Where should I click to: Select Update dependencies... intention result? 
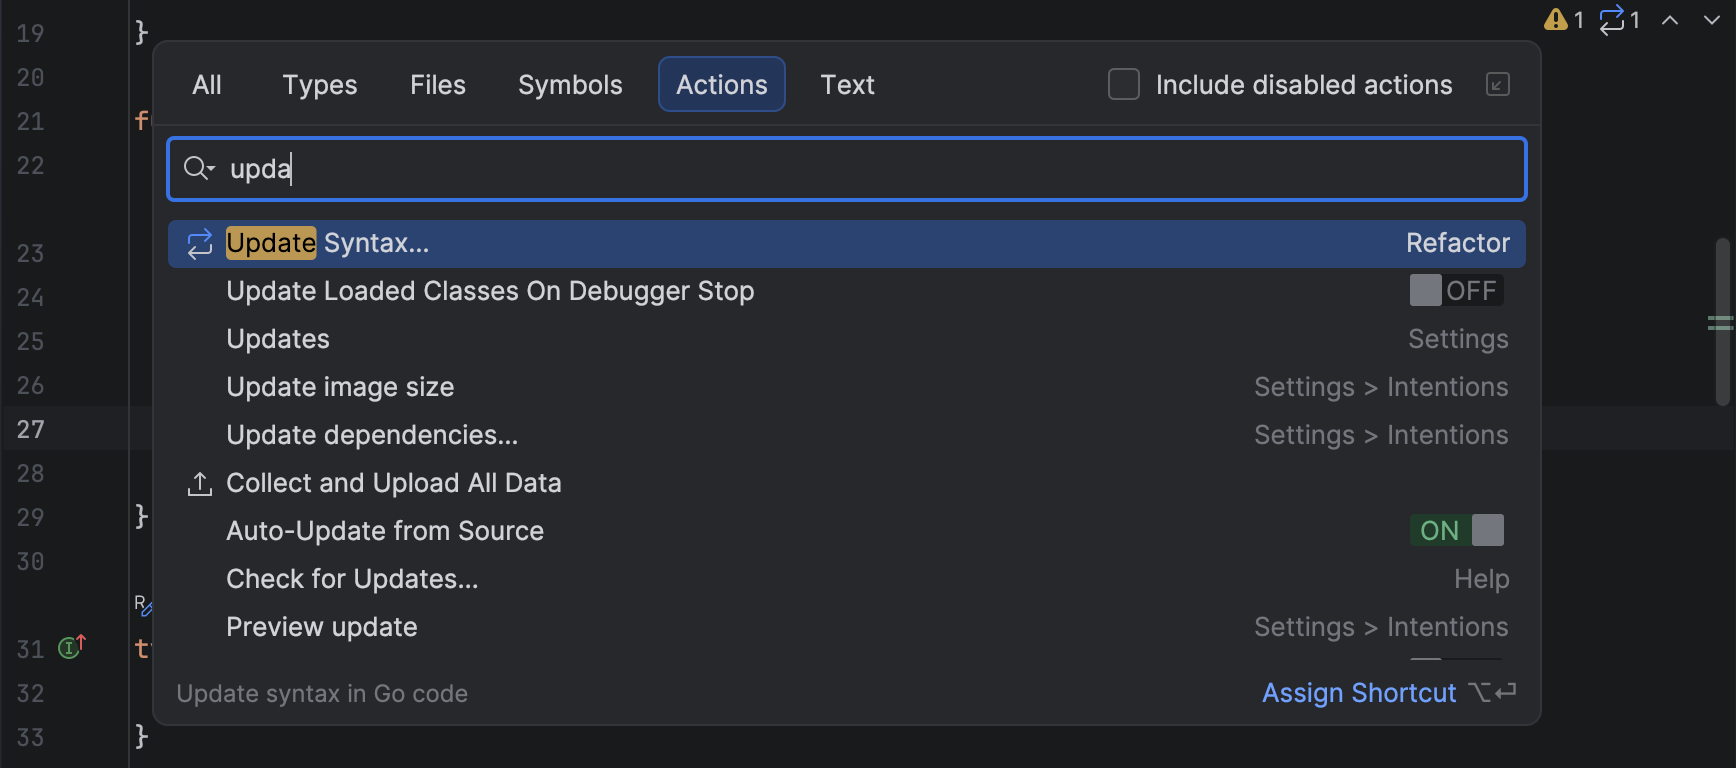(x=372, y=435)
